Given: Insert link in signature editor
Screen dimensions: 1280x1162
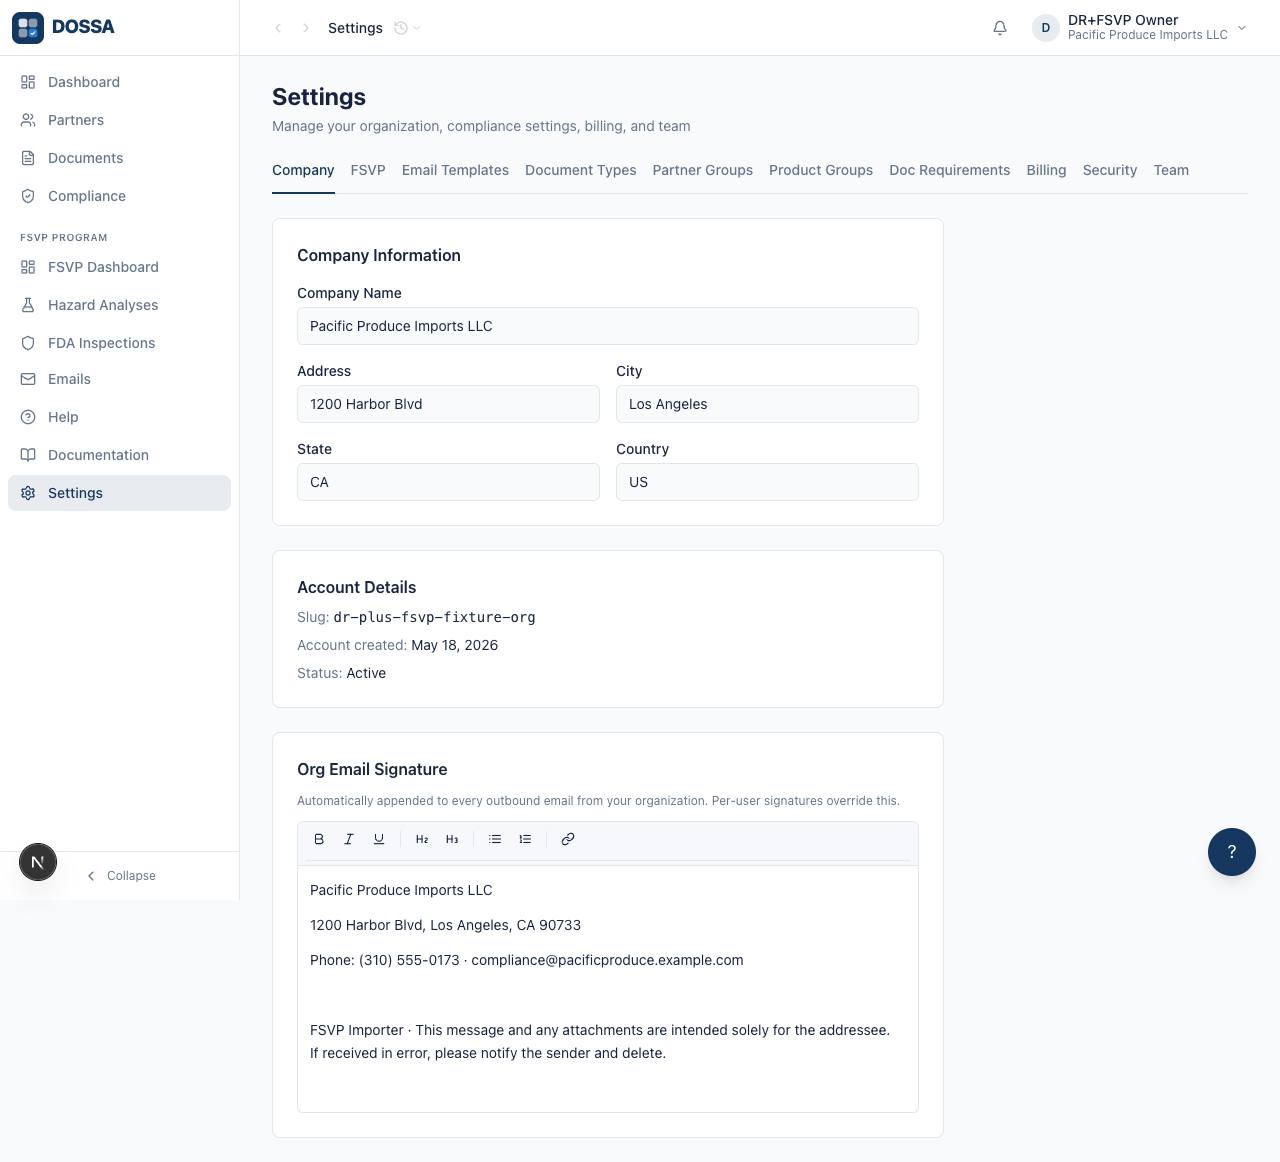Looking at the screenshot, I should pyautogui.click(x=568, y=839).
